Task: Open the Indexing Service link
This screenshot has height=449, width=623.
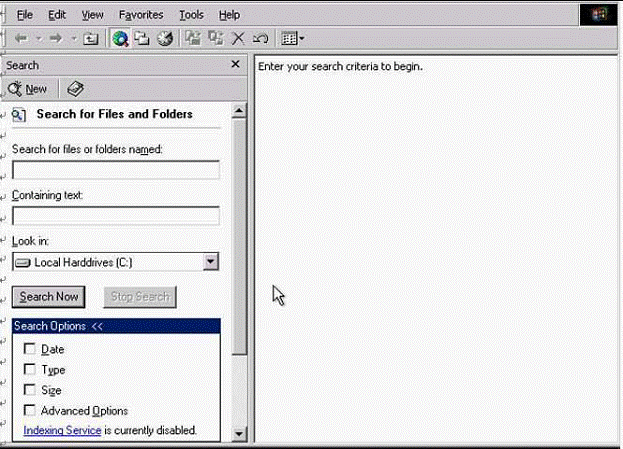Action: pos(62,430)
